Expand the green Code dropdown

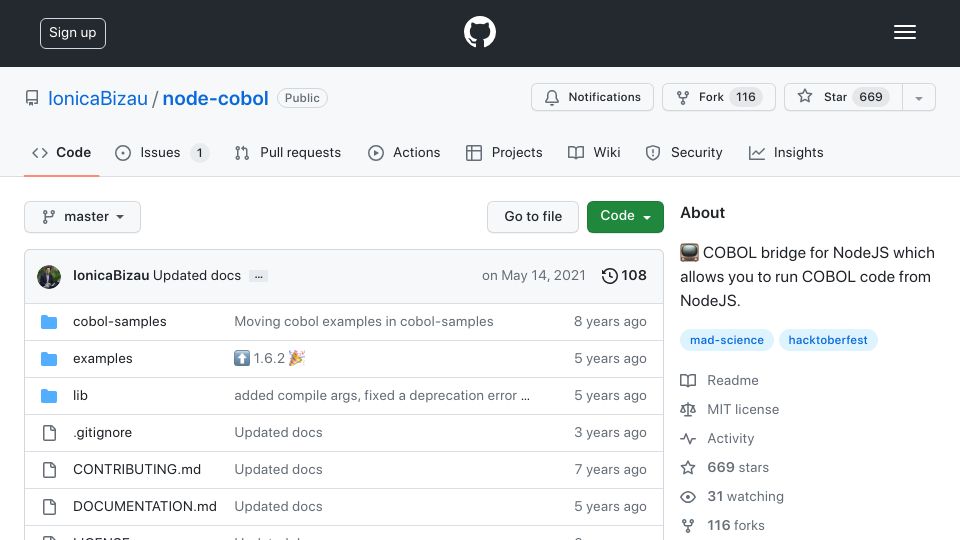tap(625, 217)
